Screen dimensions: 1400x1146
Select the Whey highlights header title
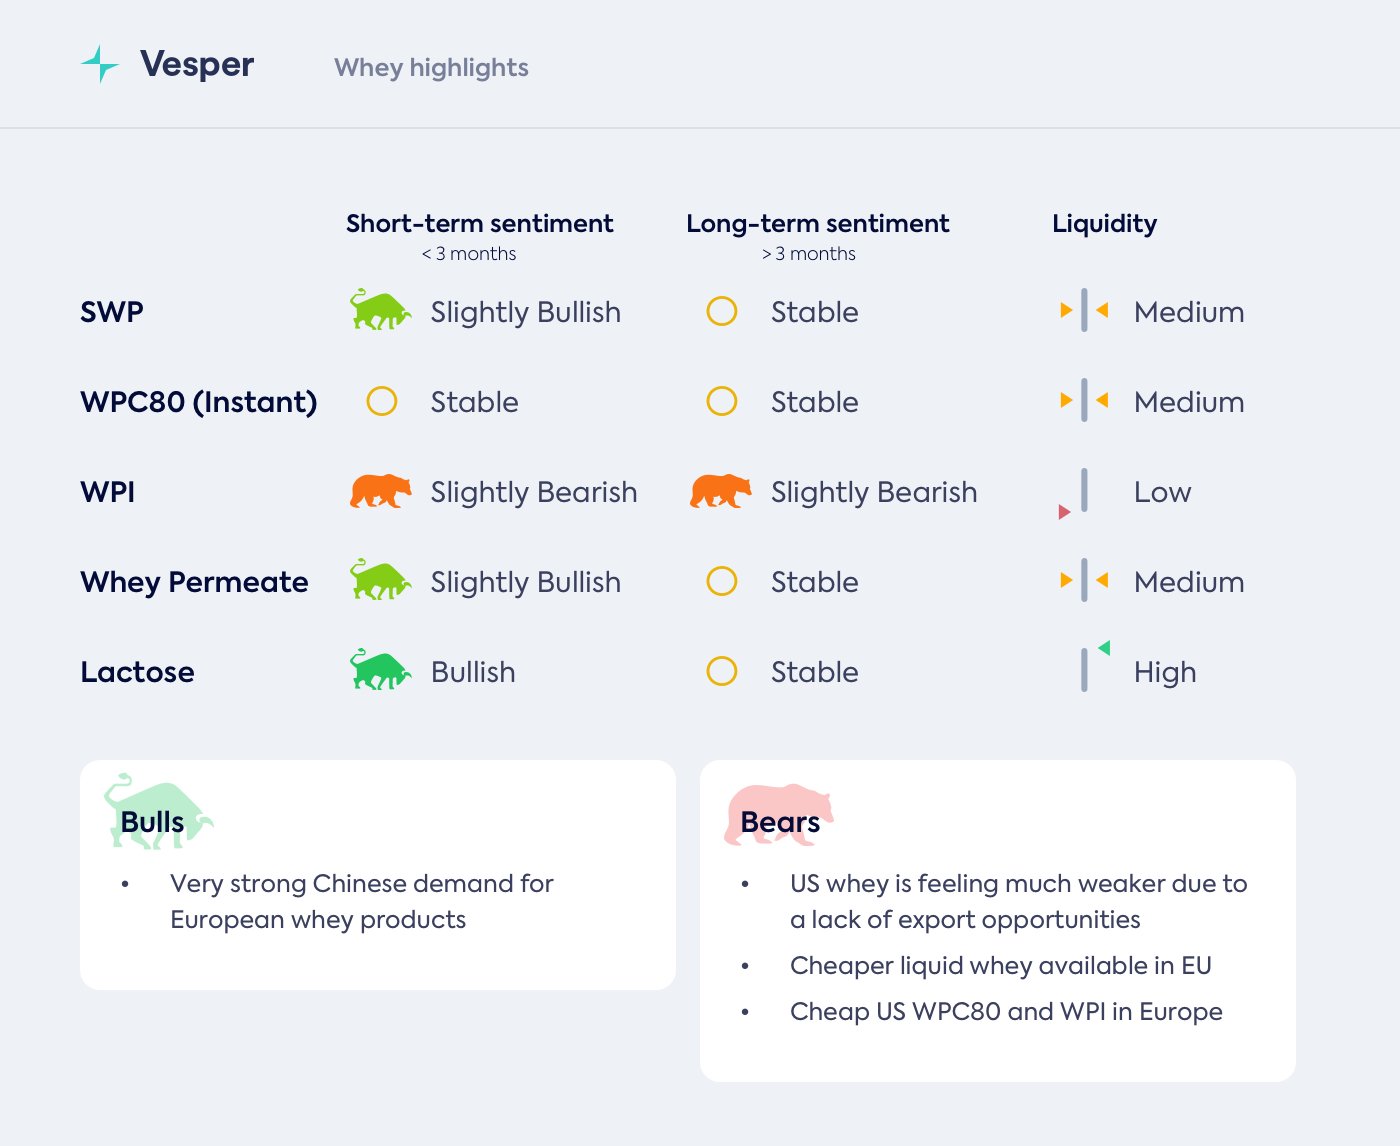(431, 68)
